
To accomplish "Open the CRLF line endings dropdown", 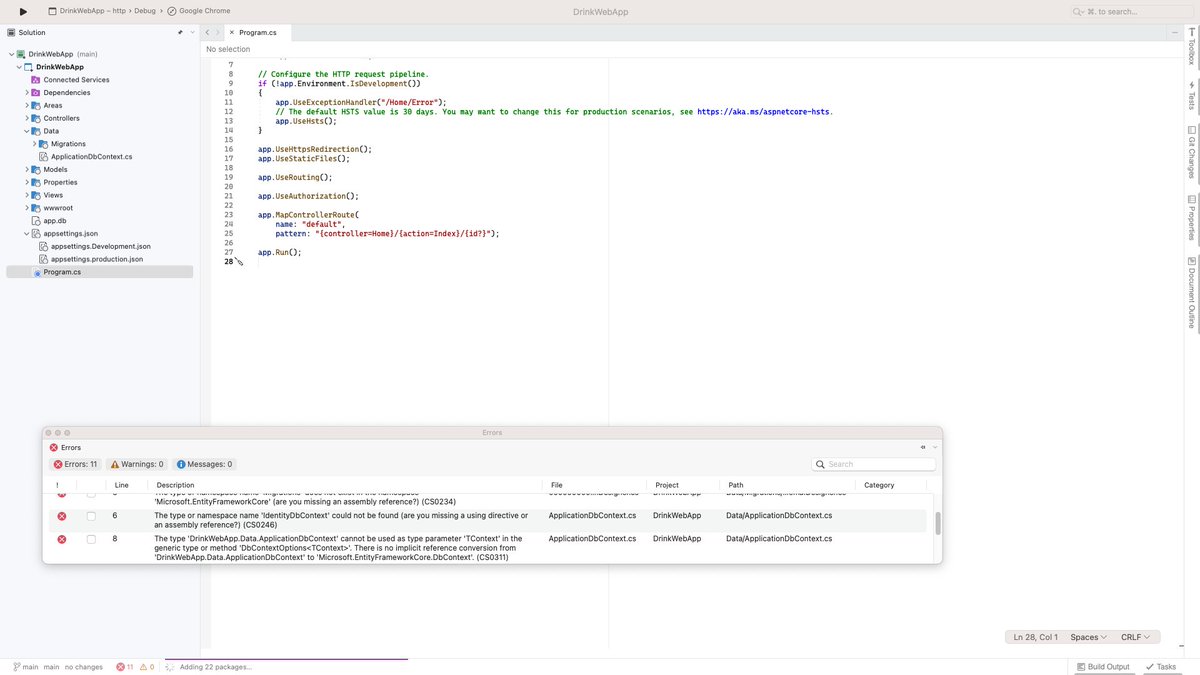I will coord(1135,637).
